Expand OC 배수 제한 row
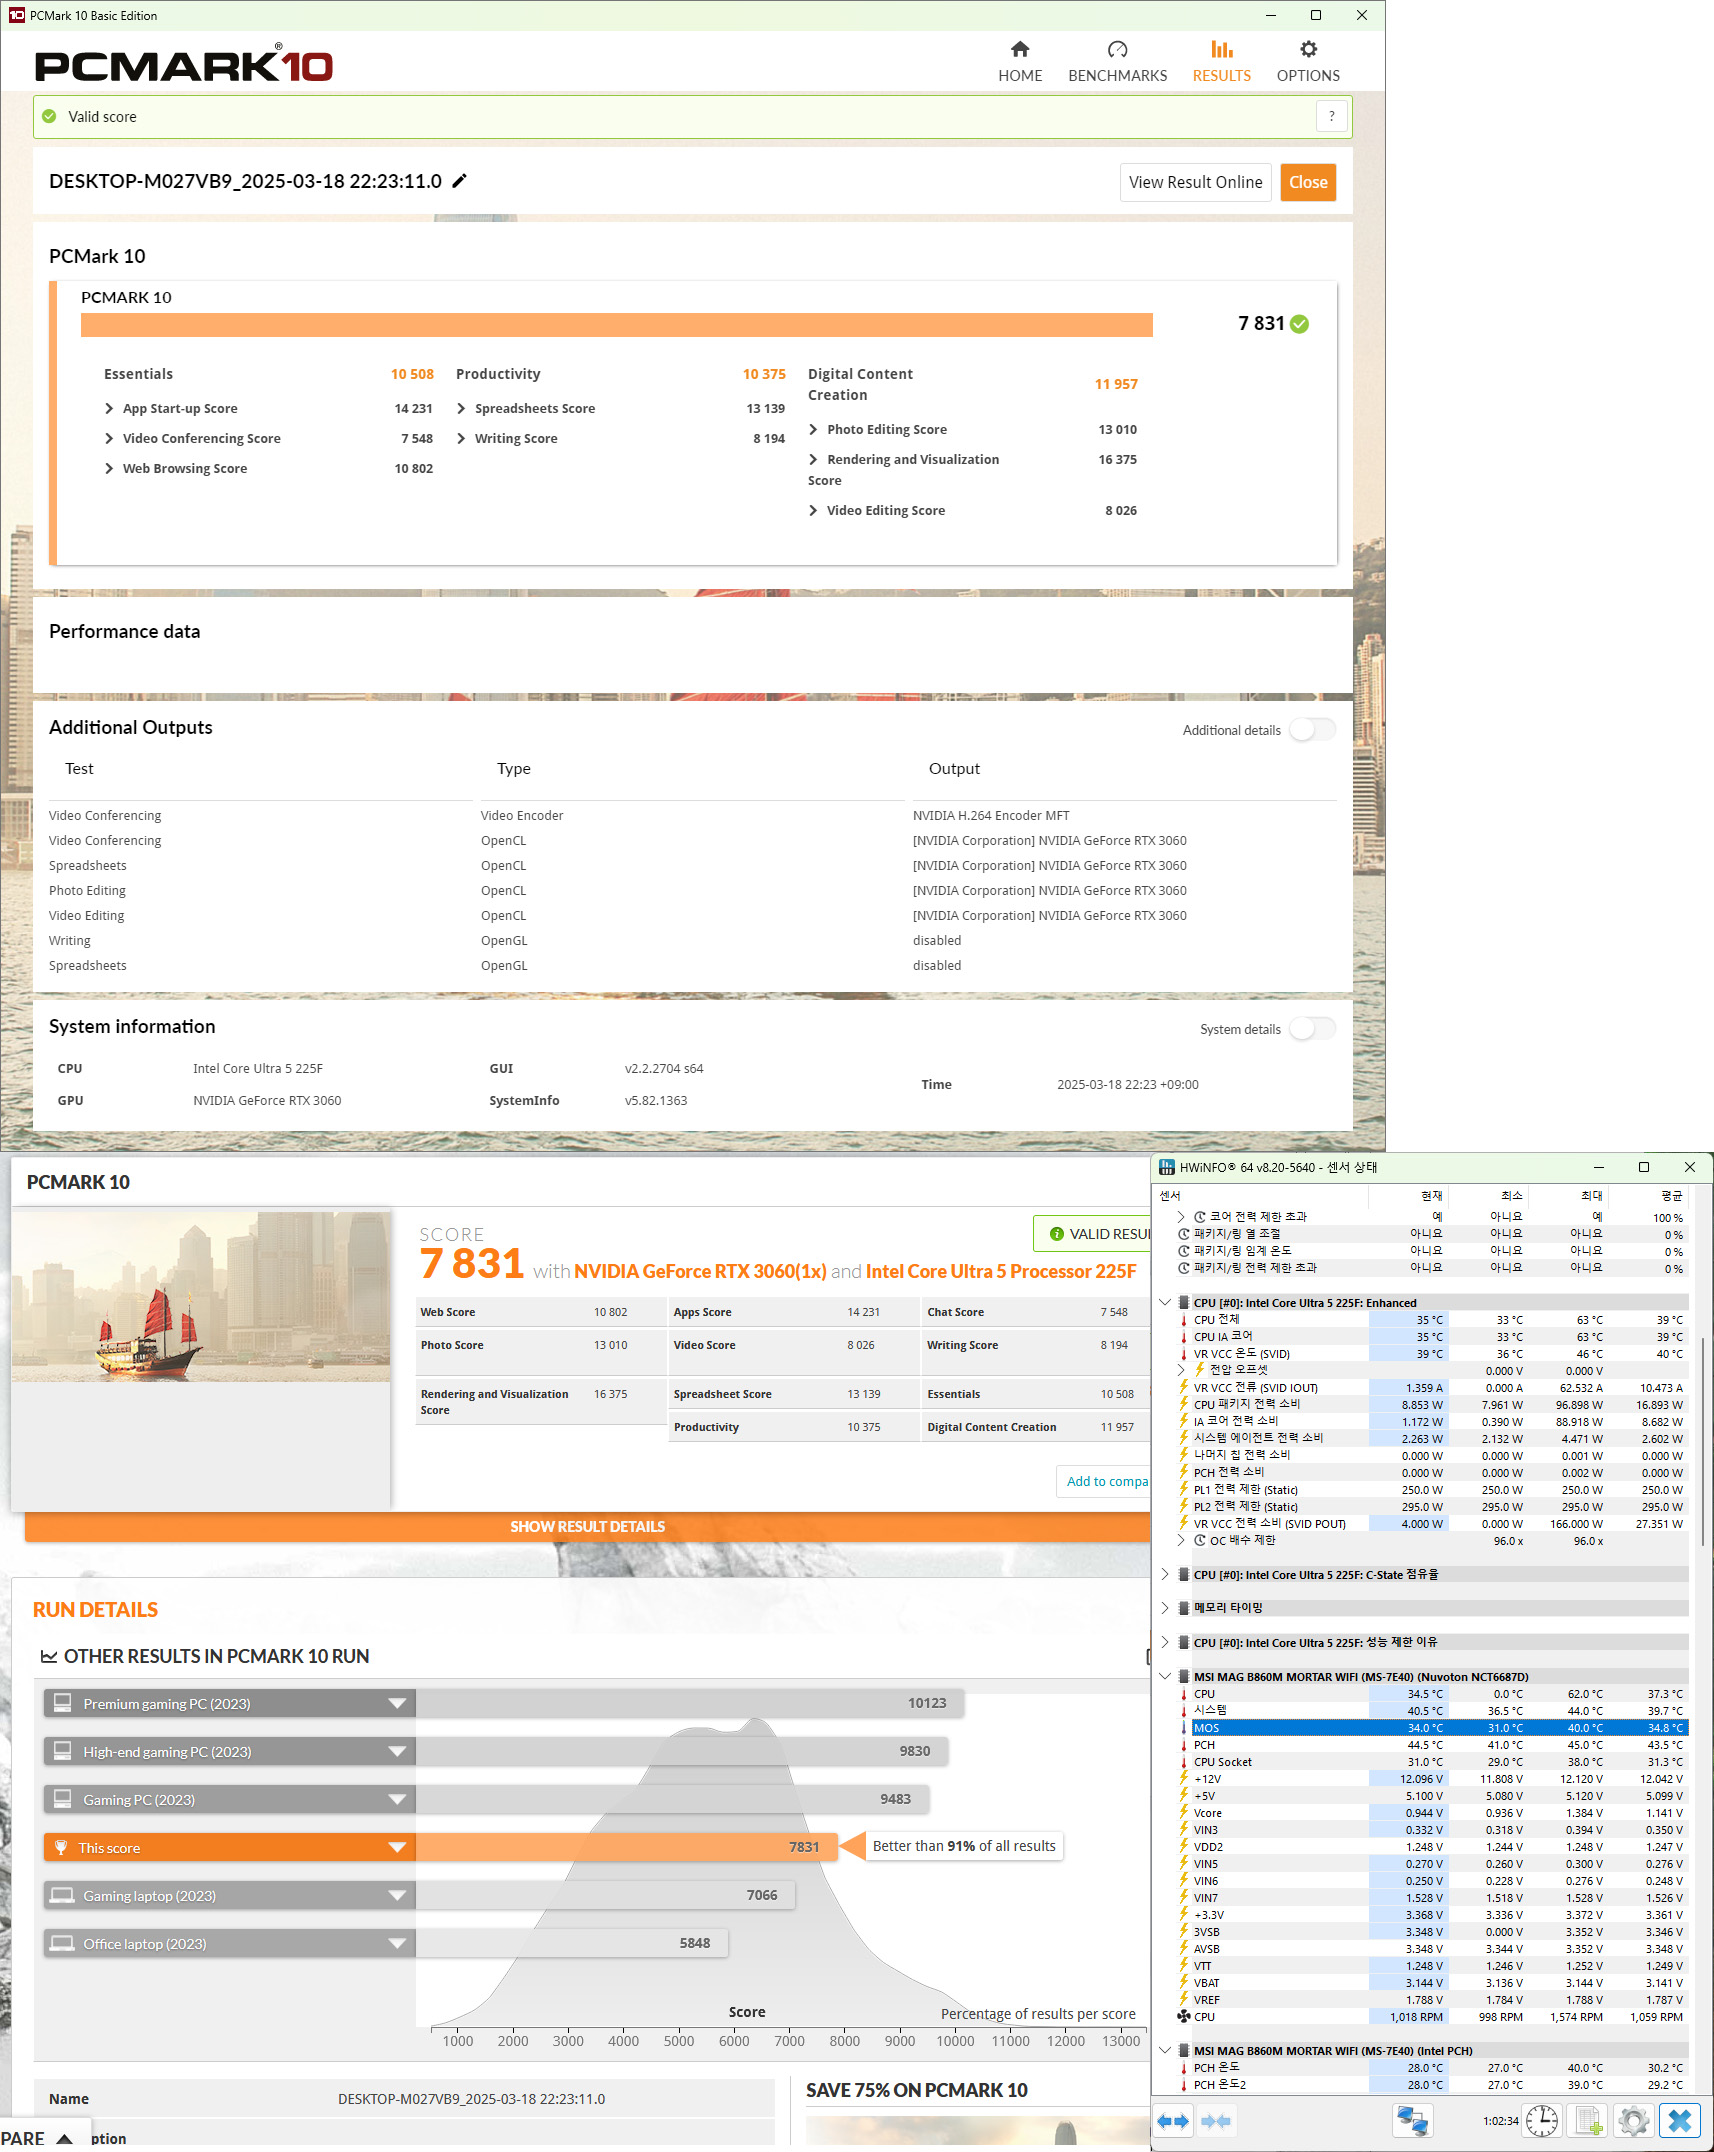The height and width of the screenshot is (2152, 1714). (x=1181, y=1540)
